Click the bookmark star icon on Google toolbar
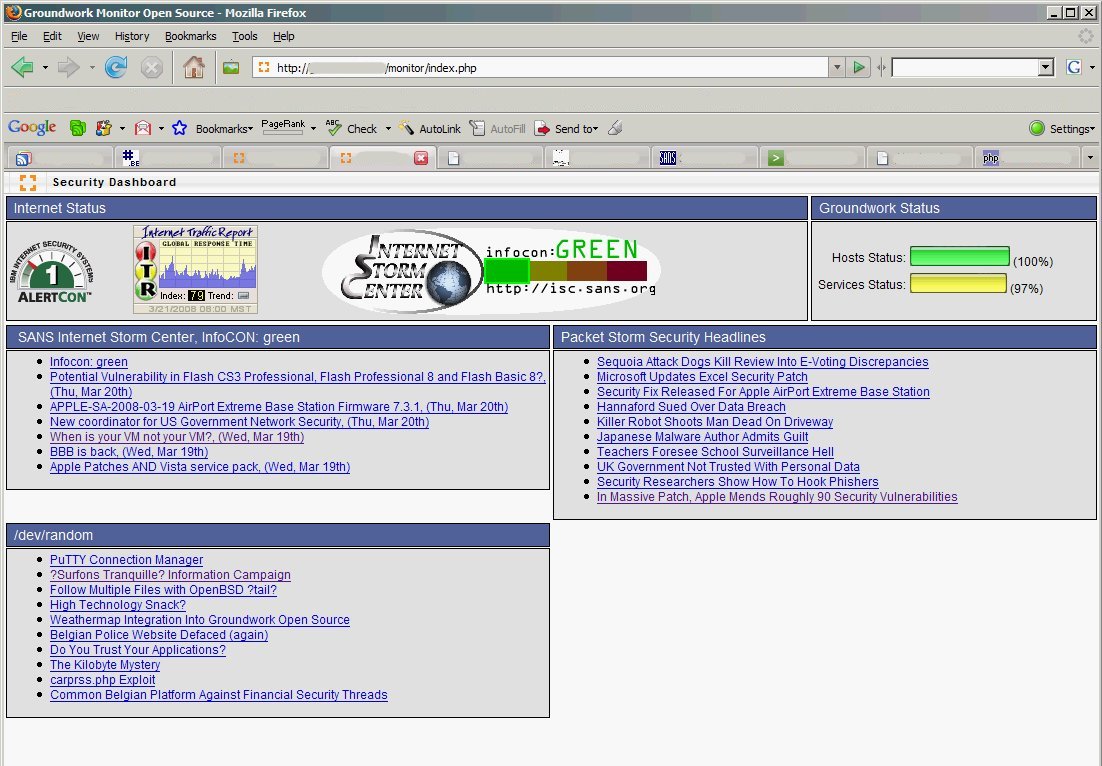This screenshot has height=766, width=1102. (179, 128)
